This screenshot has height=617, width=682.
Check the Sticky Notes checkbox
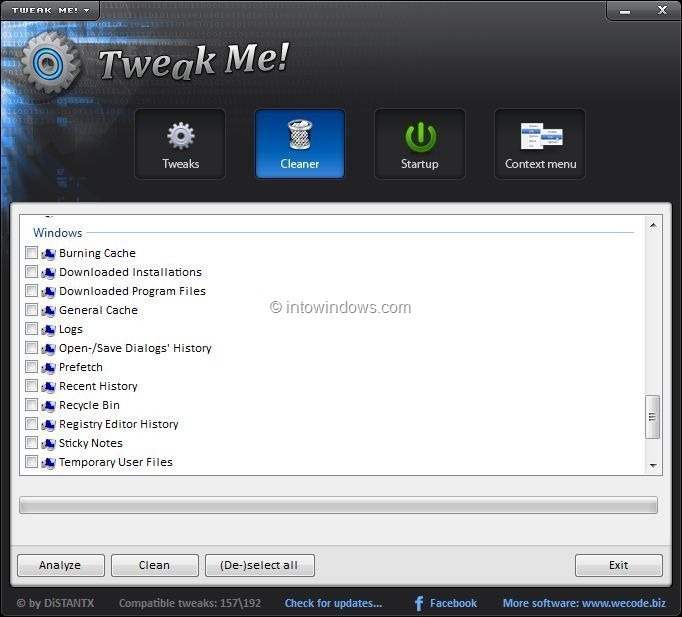coord(31,443)
